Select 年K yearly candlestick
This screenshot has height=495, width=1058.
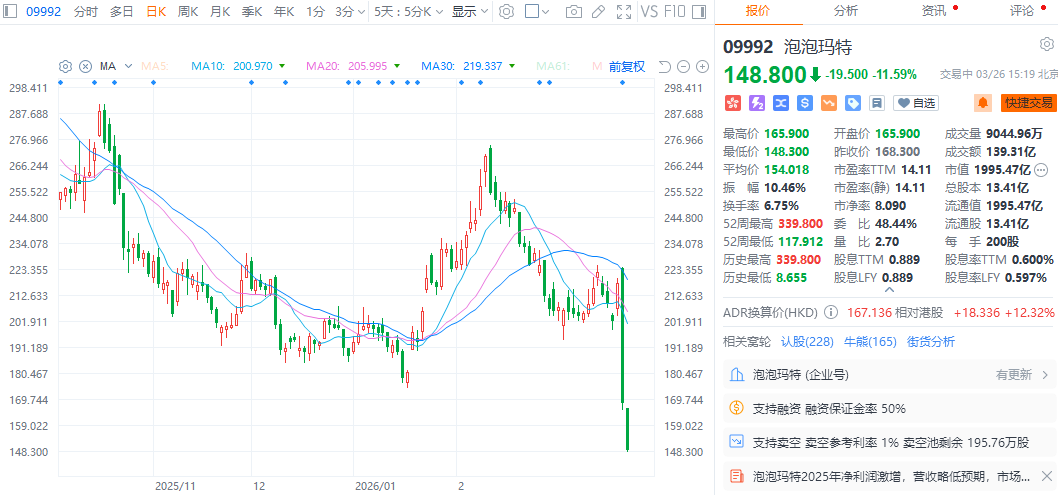pos(284,11)
